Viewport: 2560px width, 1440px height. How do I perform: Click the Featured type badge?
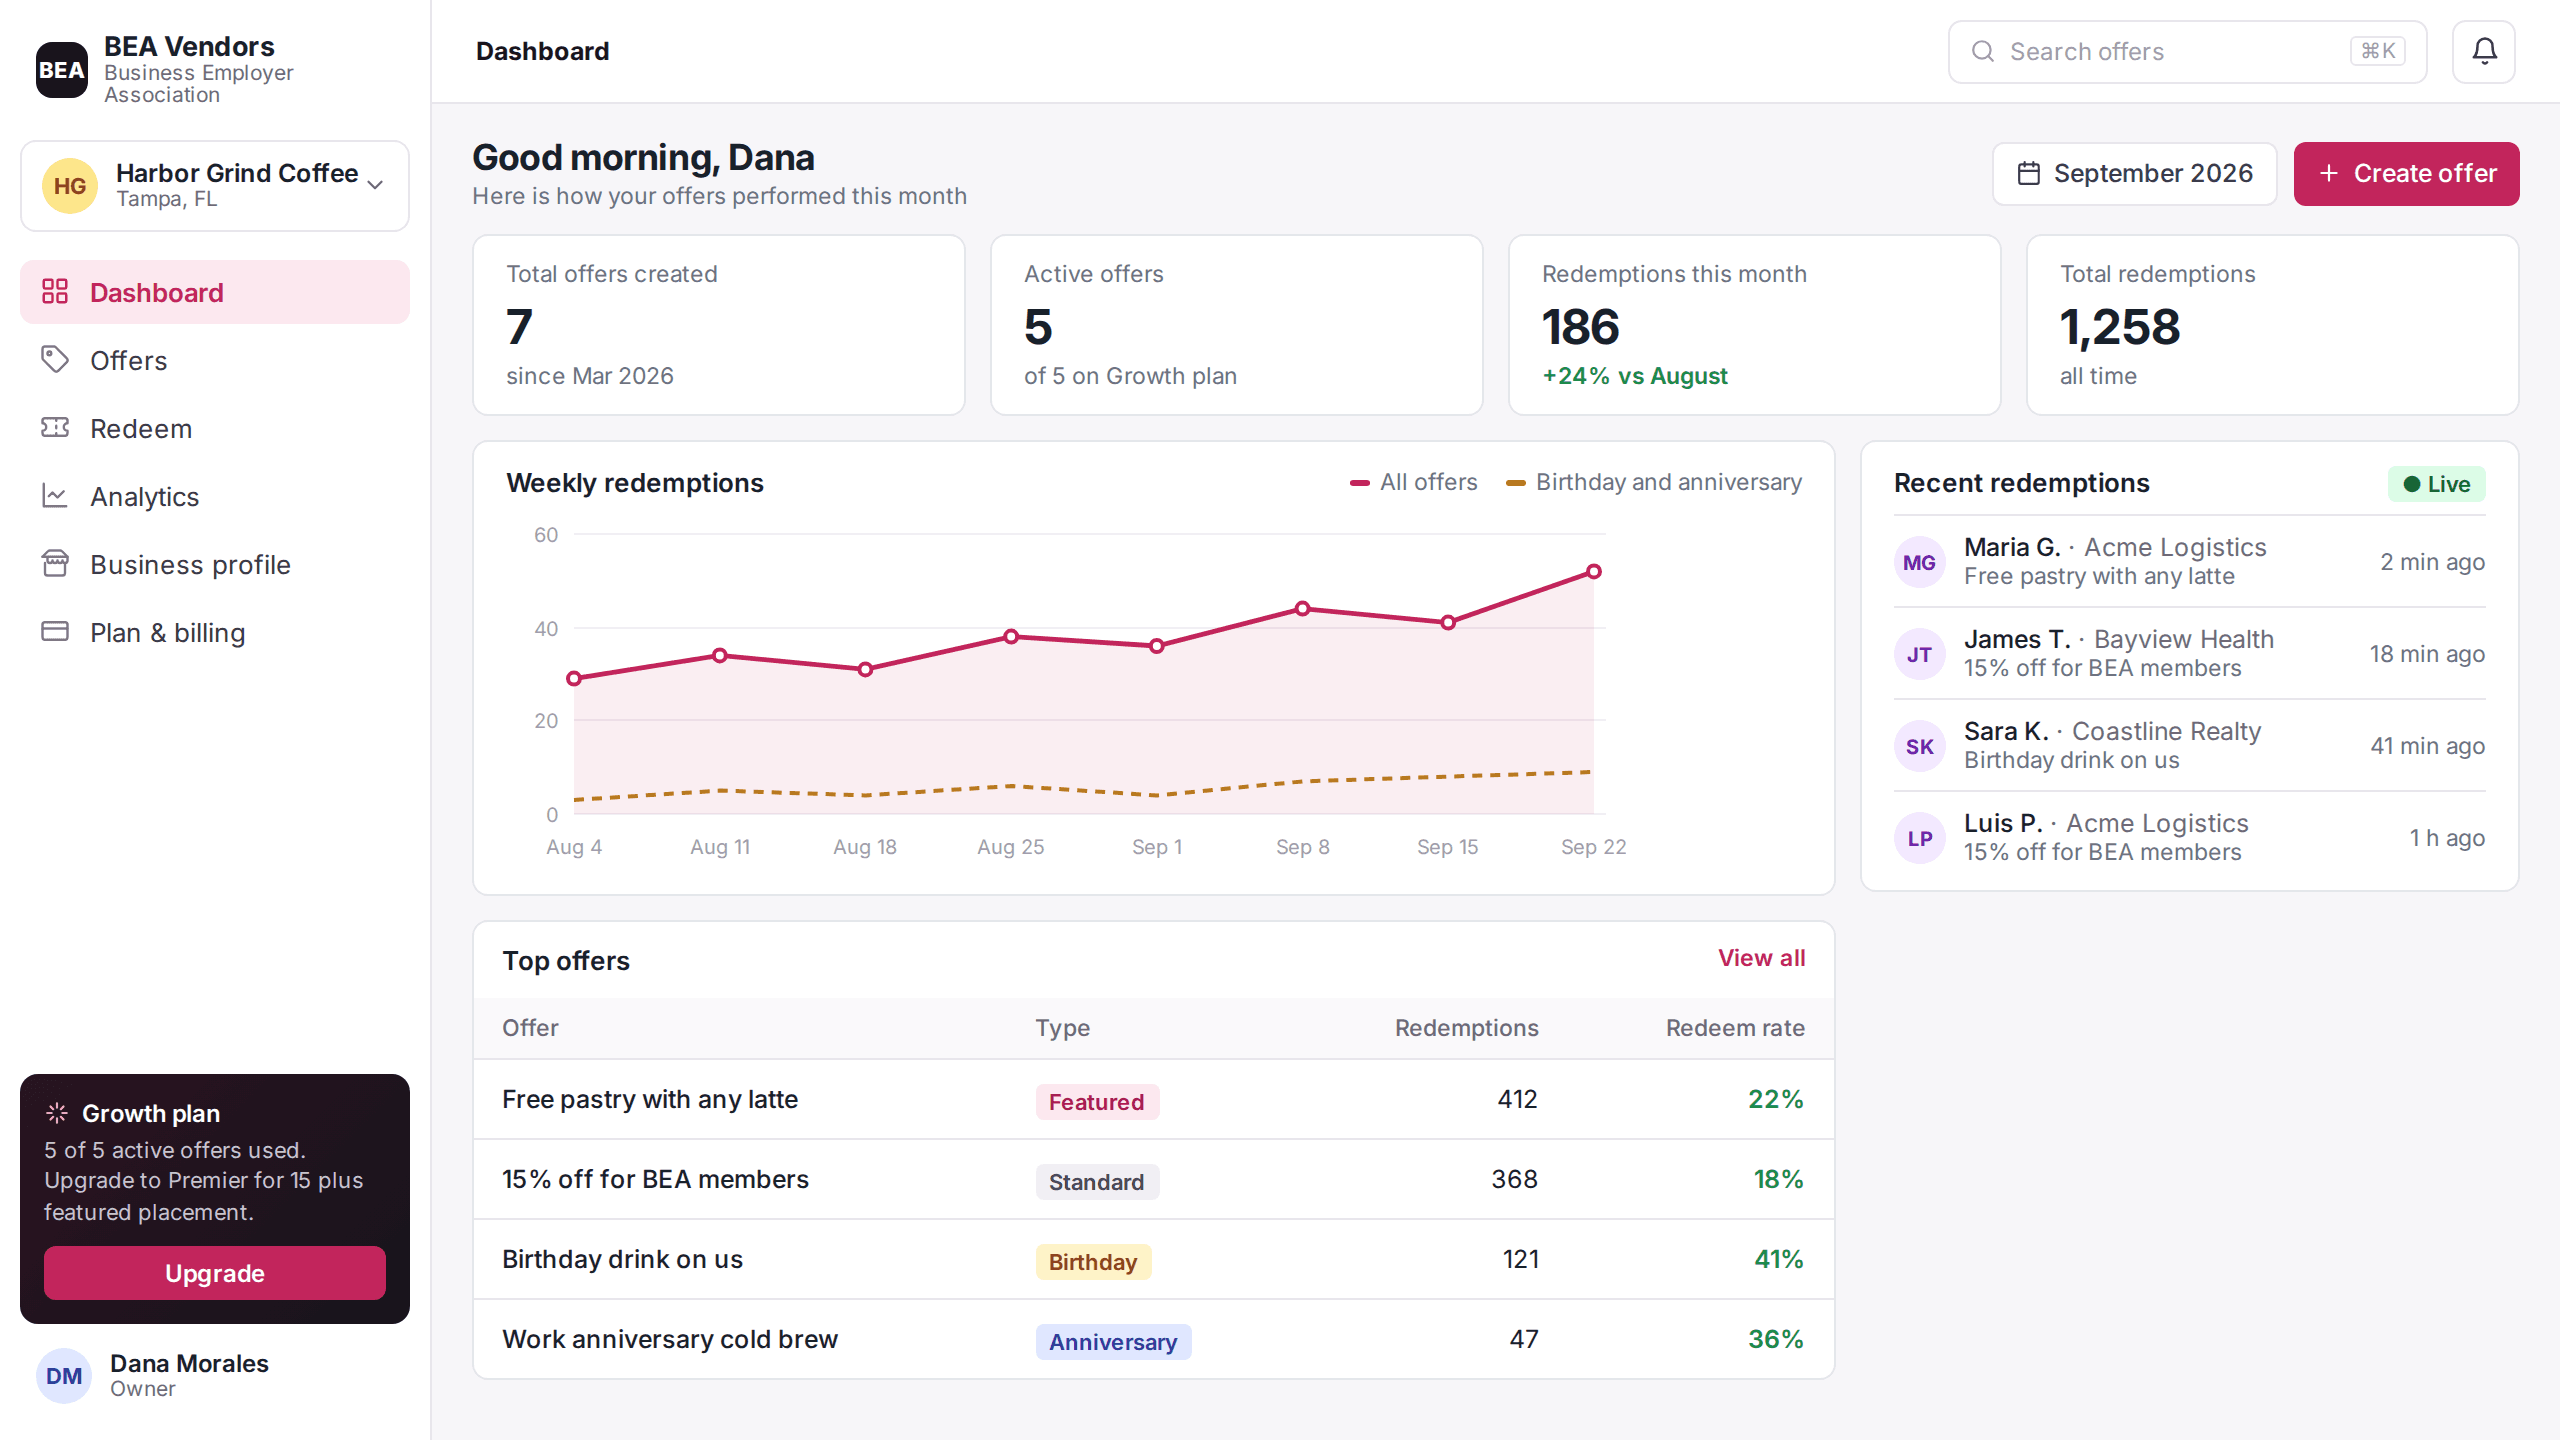point(1097,1102)
